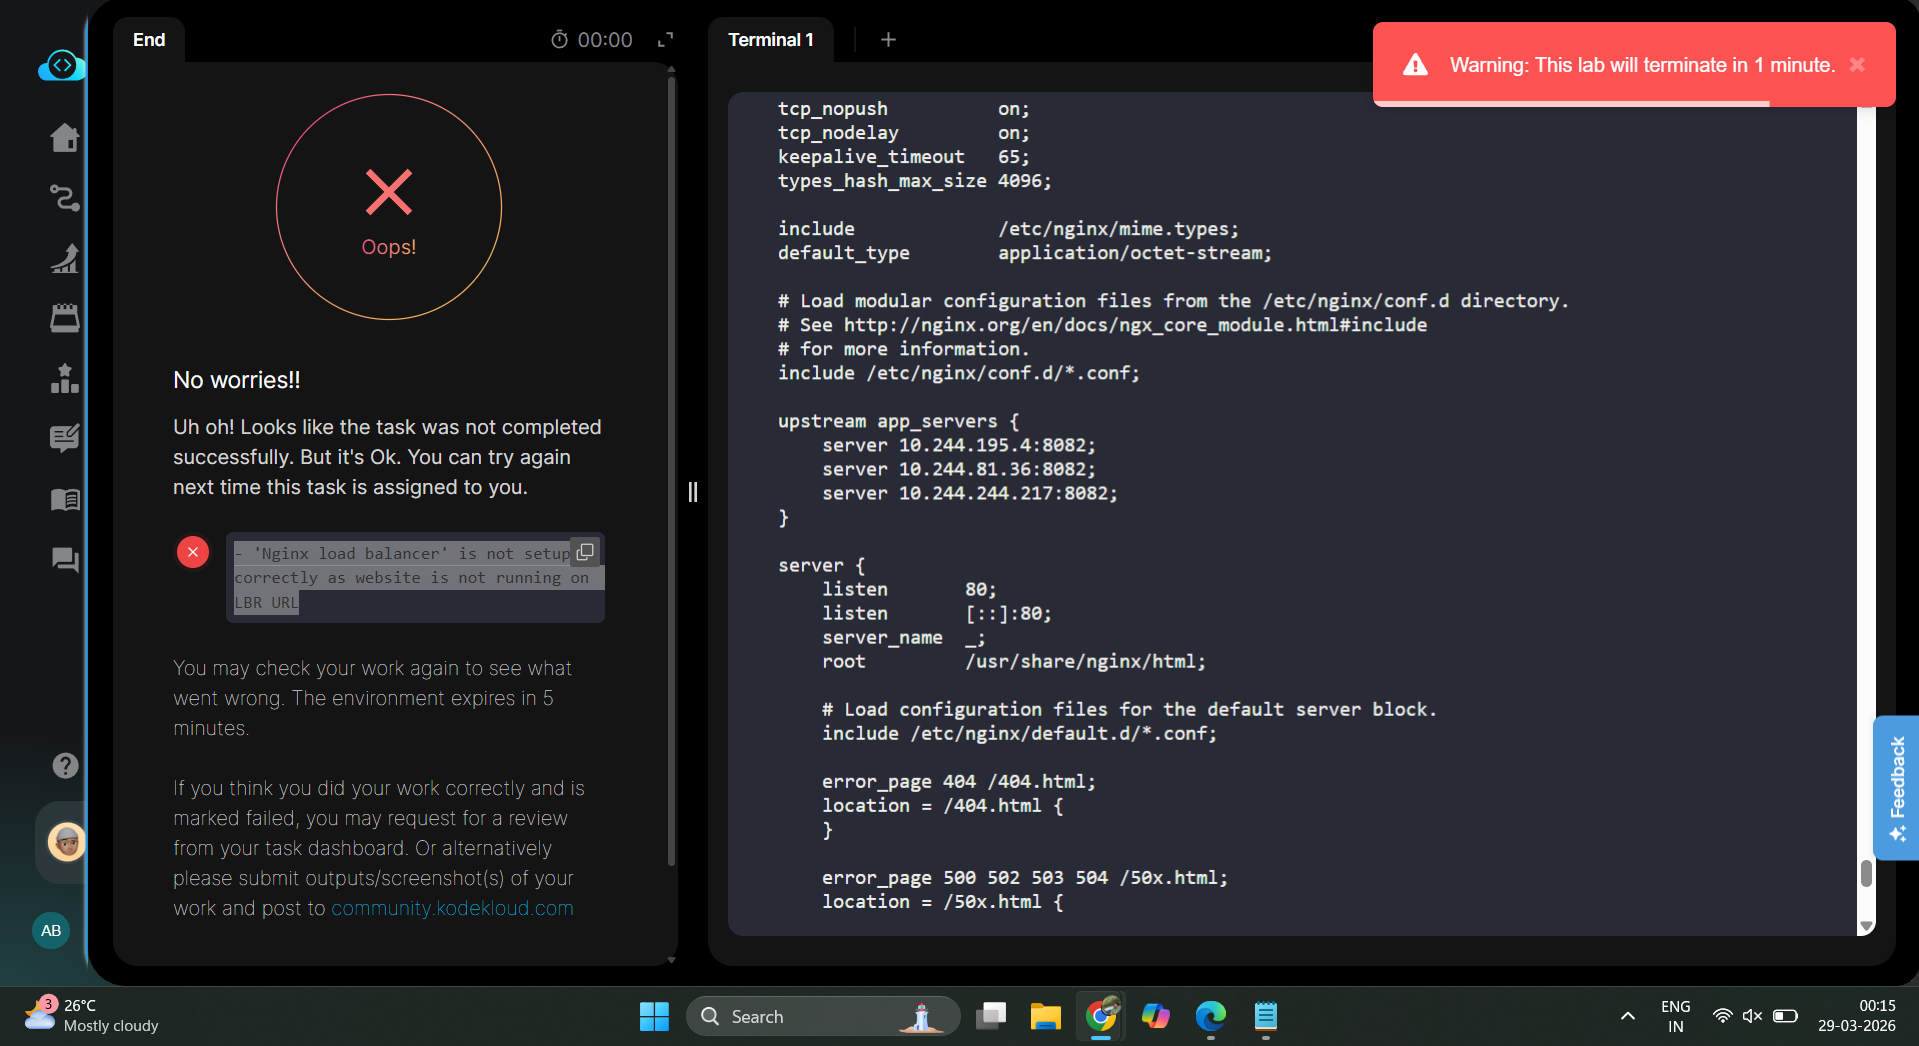Open the community.kodekloud.com link
The image size is (1919, 1046).
point(452,908)
